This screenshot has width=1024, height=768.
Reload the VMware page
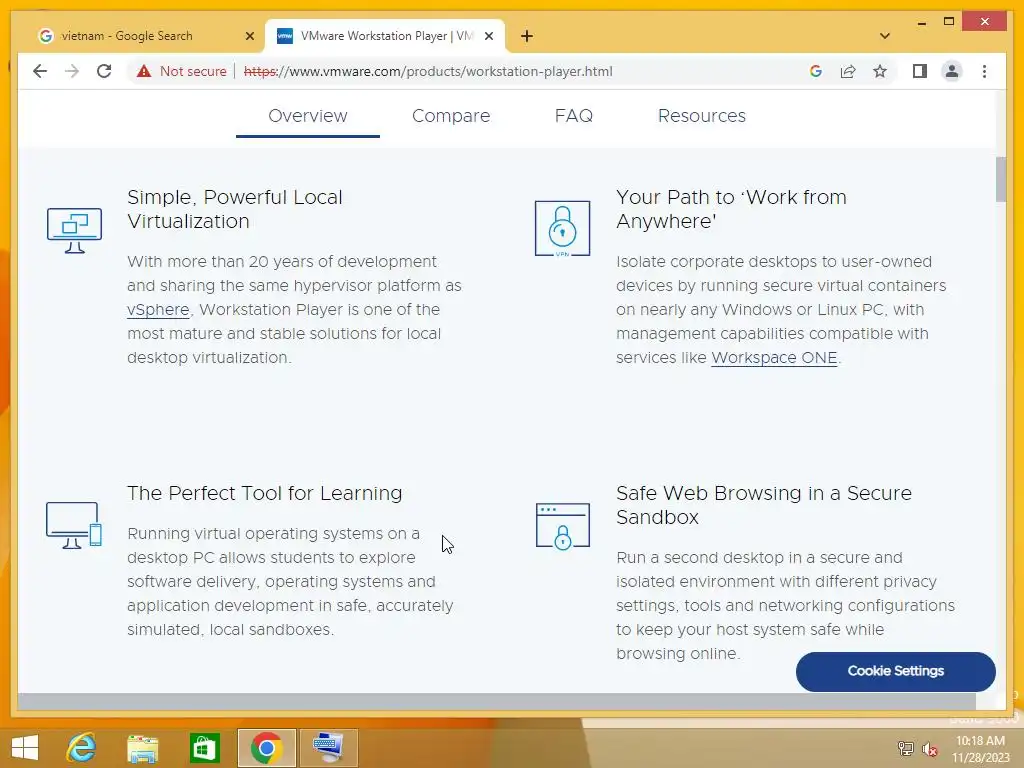(x=104, y=71)
